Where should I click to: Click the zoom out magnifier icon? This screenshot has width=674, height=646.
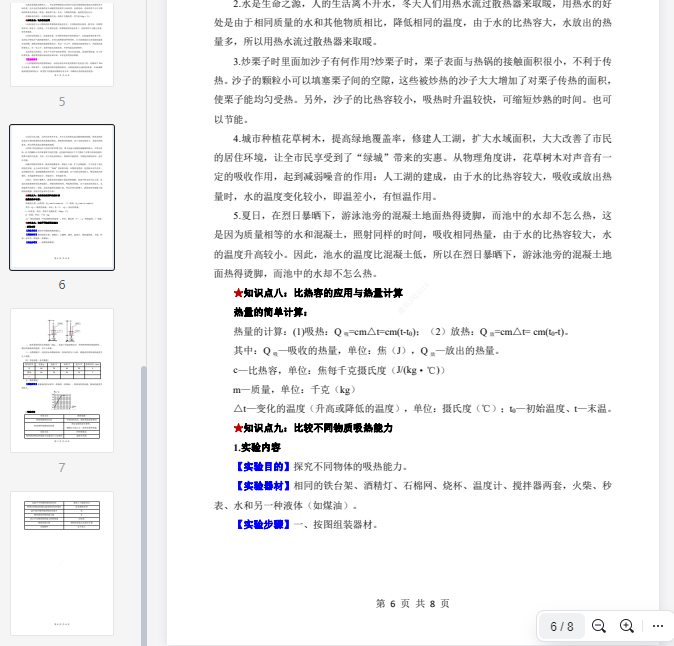click(x=599, y=626)
